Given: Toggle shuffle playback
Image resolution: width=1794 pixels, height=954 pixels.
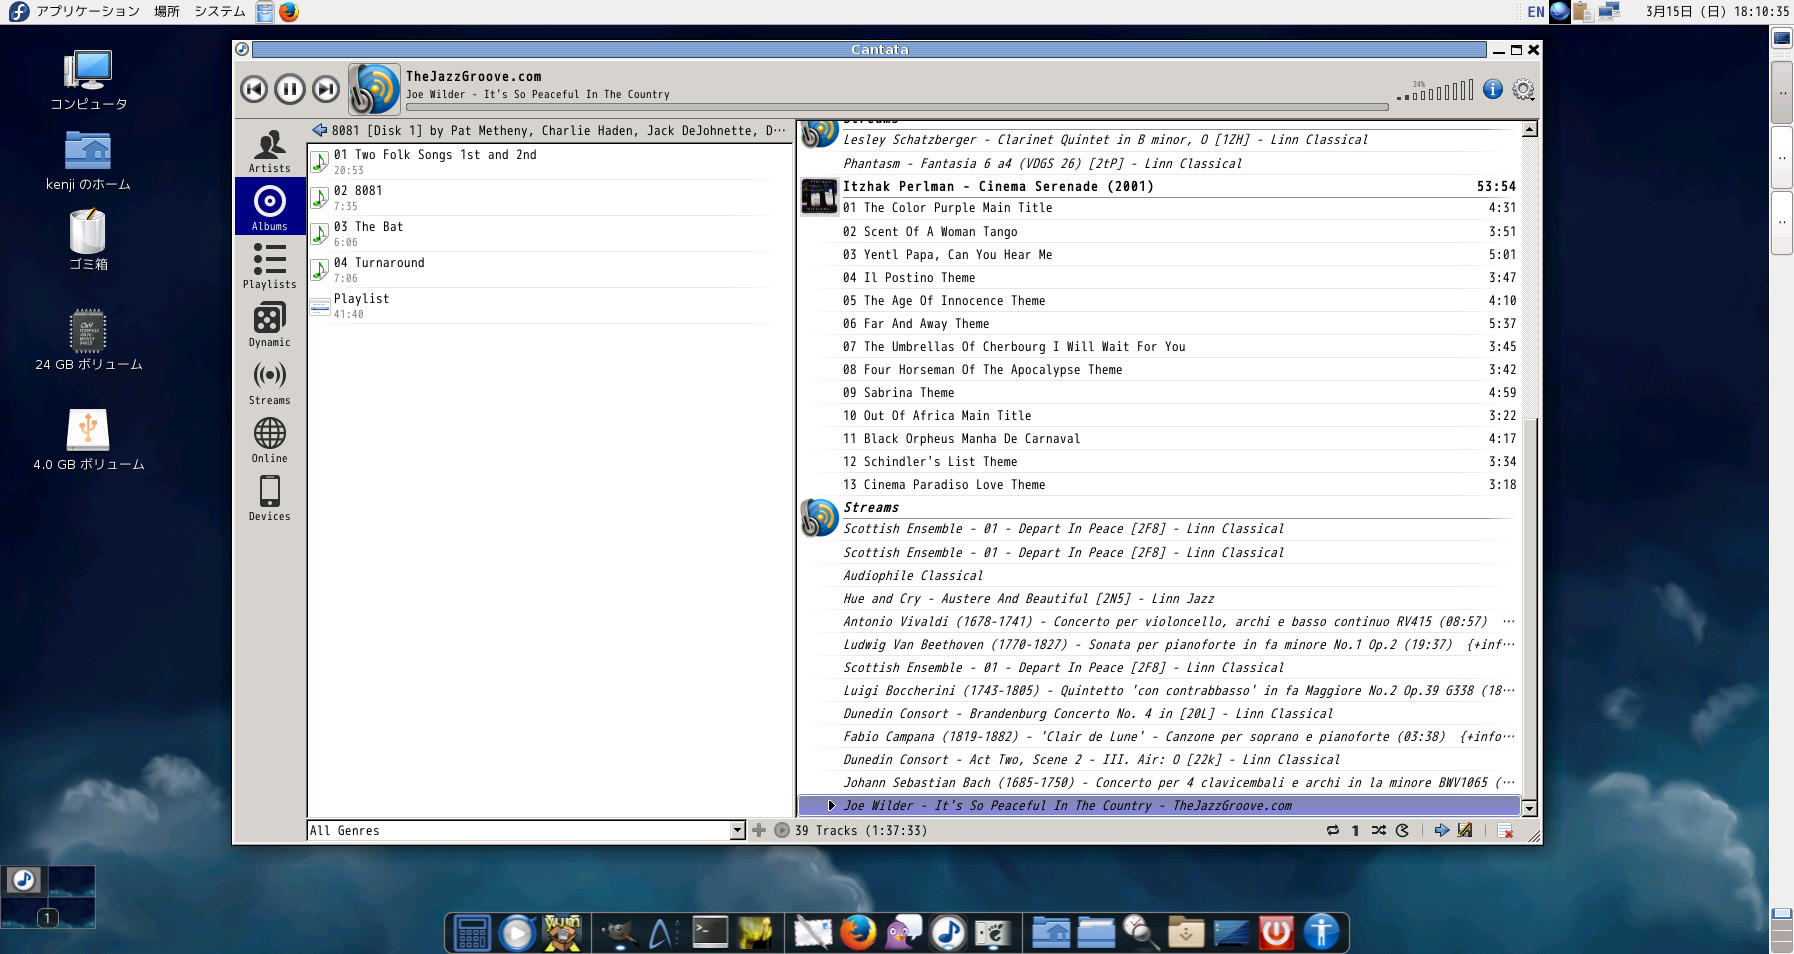Looking at the screenshot, I should click(x=1379, y=830).
